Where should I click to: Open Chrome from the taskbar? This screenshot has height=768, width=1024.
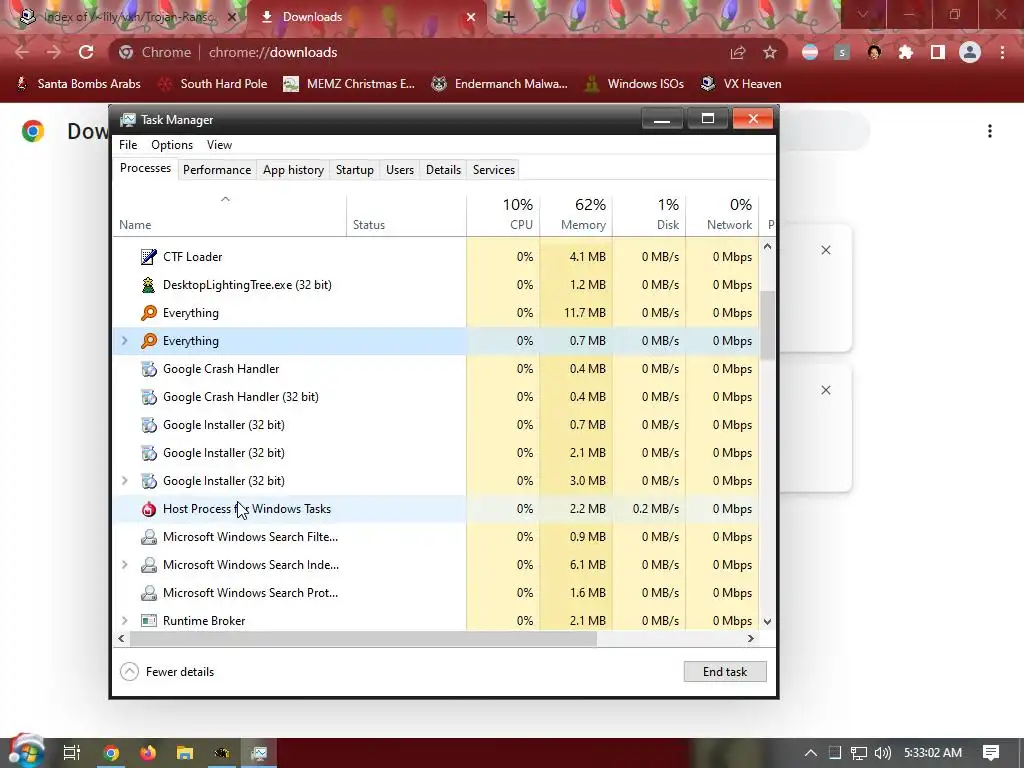click(111, 753)
